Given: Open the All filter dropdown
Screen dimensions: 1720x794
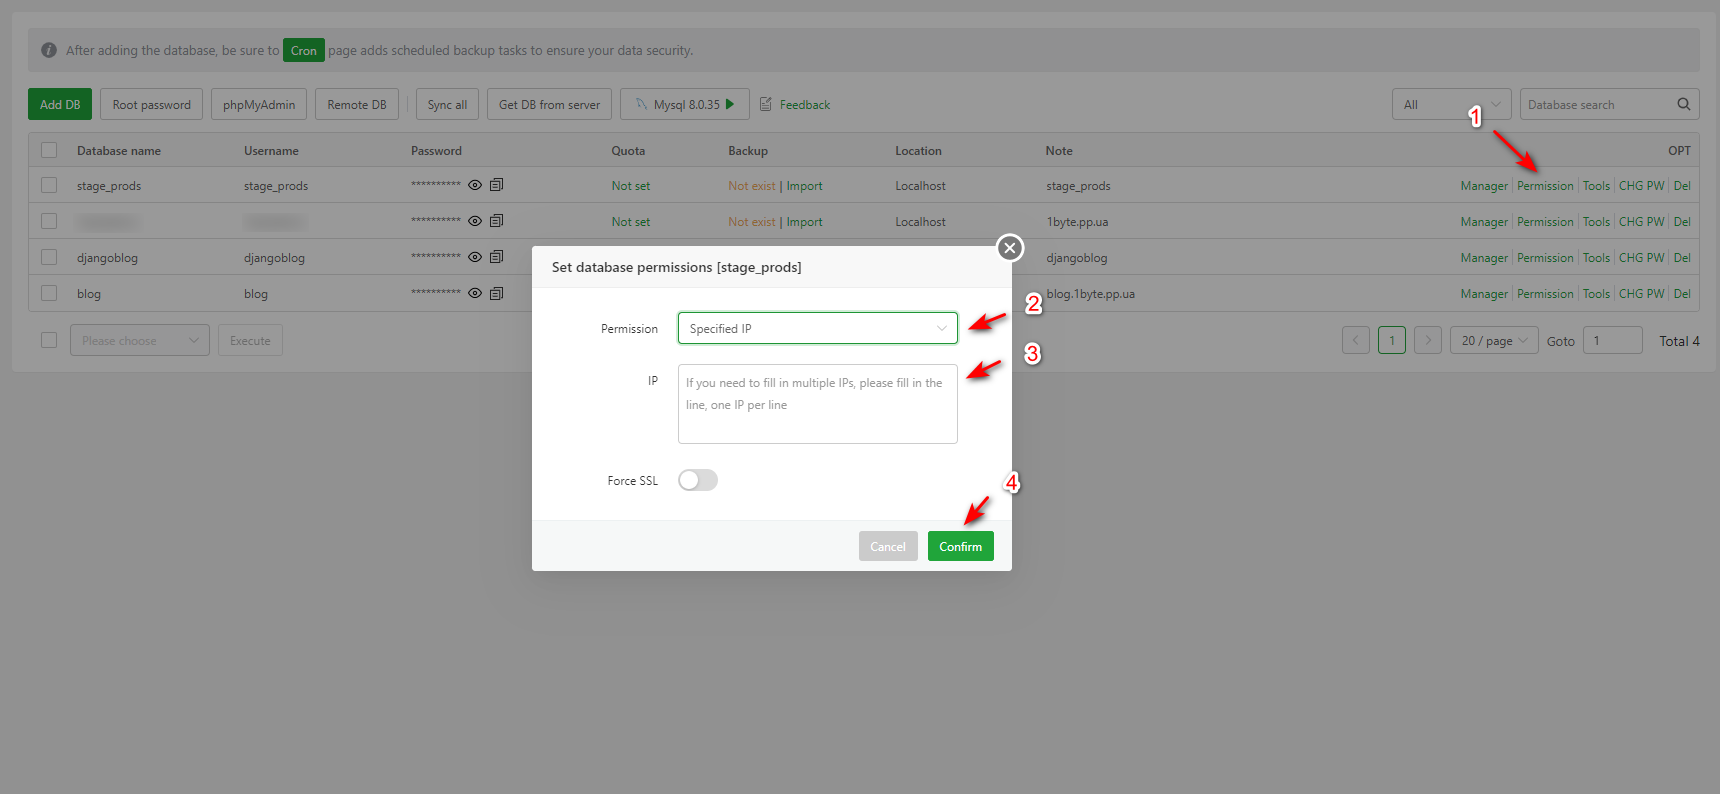Looking at the screenshot, I should pyautogui.click(x=1451, y=104).
